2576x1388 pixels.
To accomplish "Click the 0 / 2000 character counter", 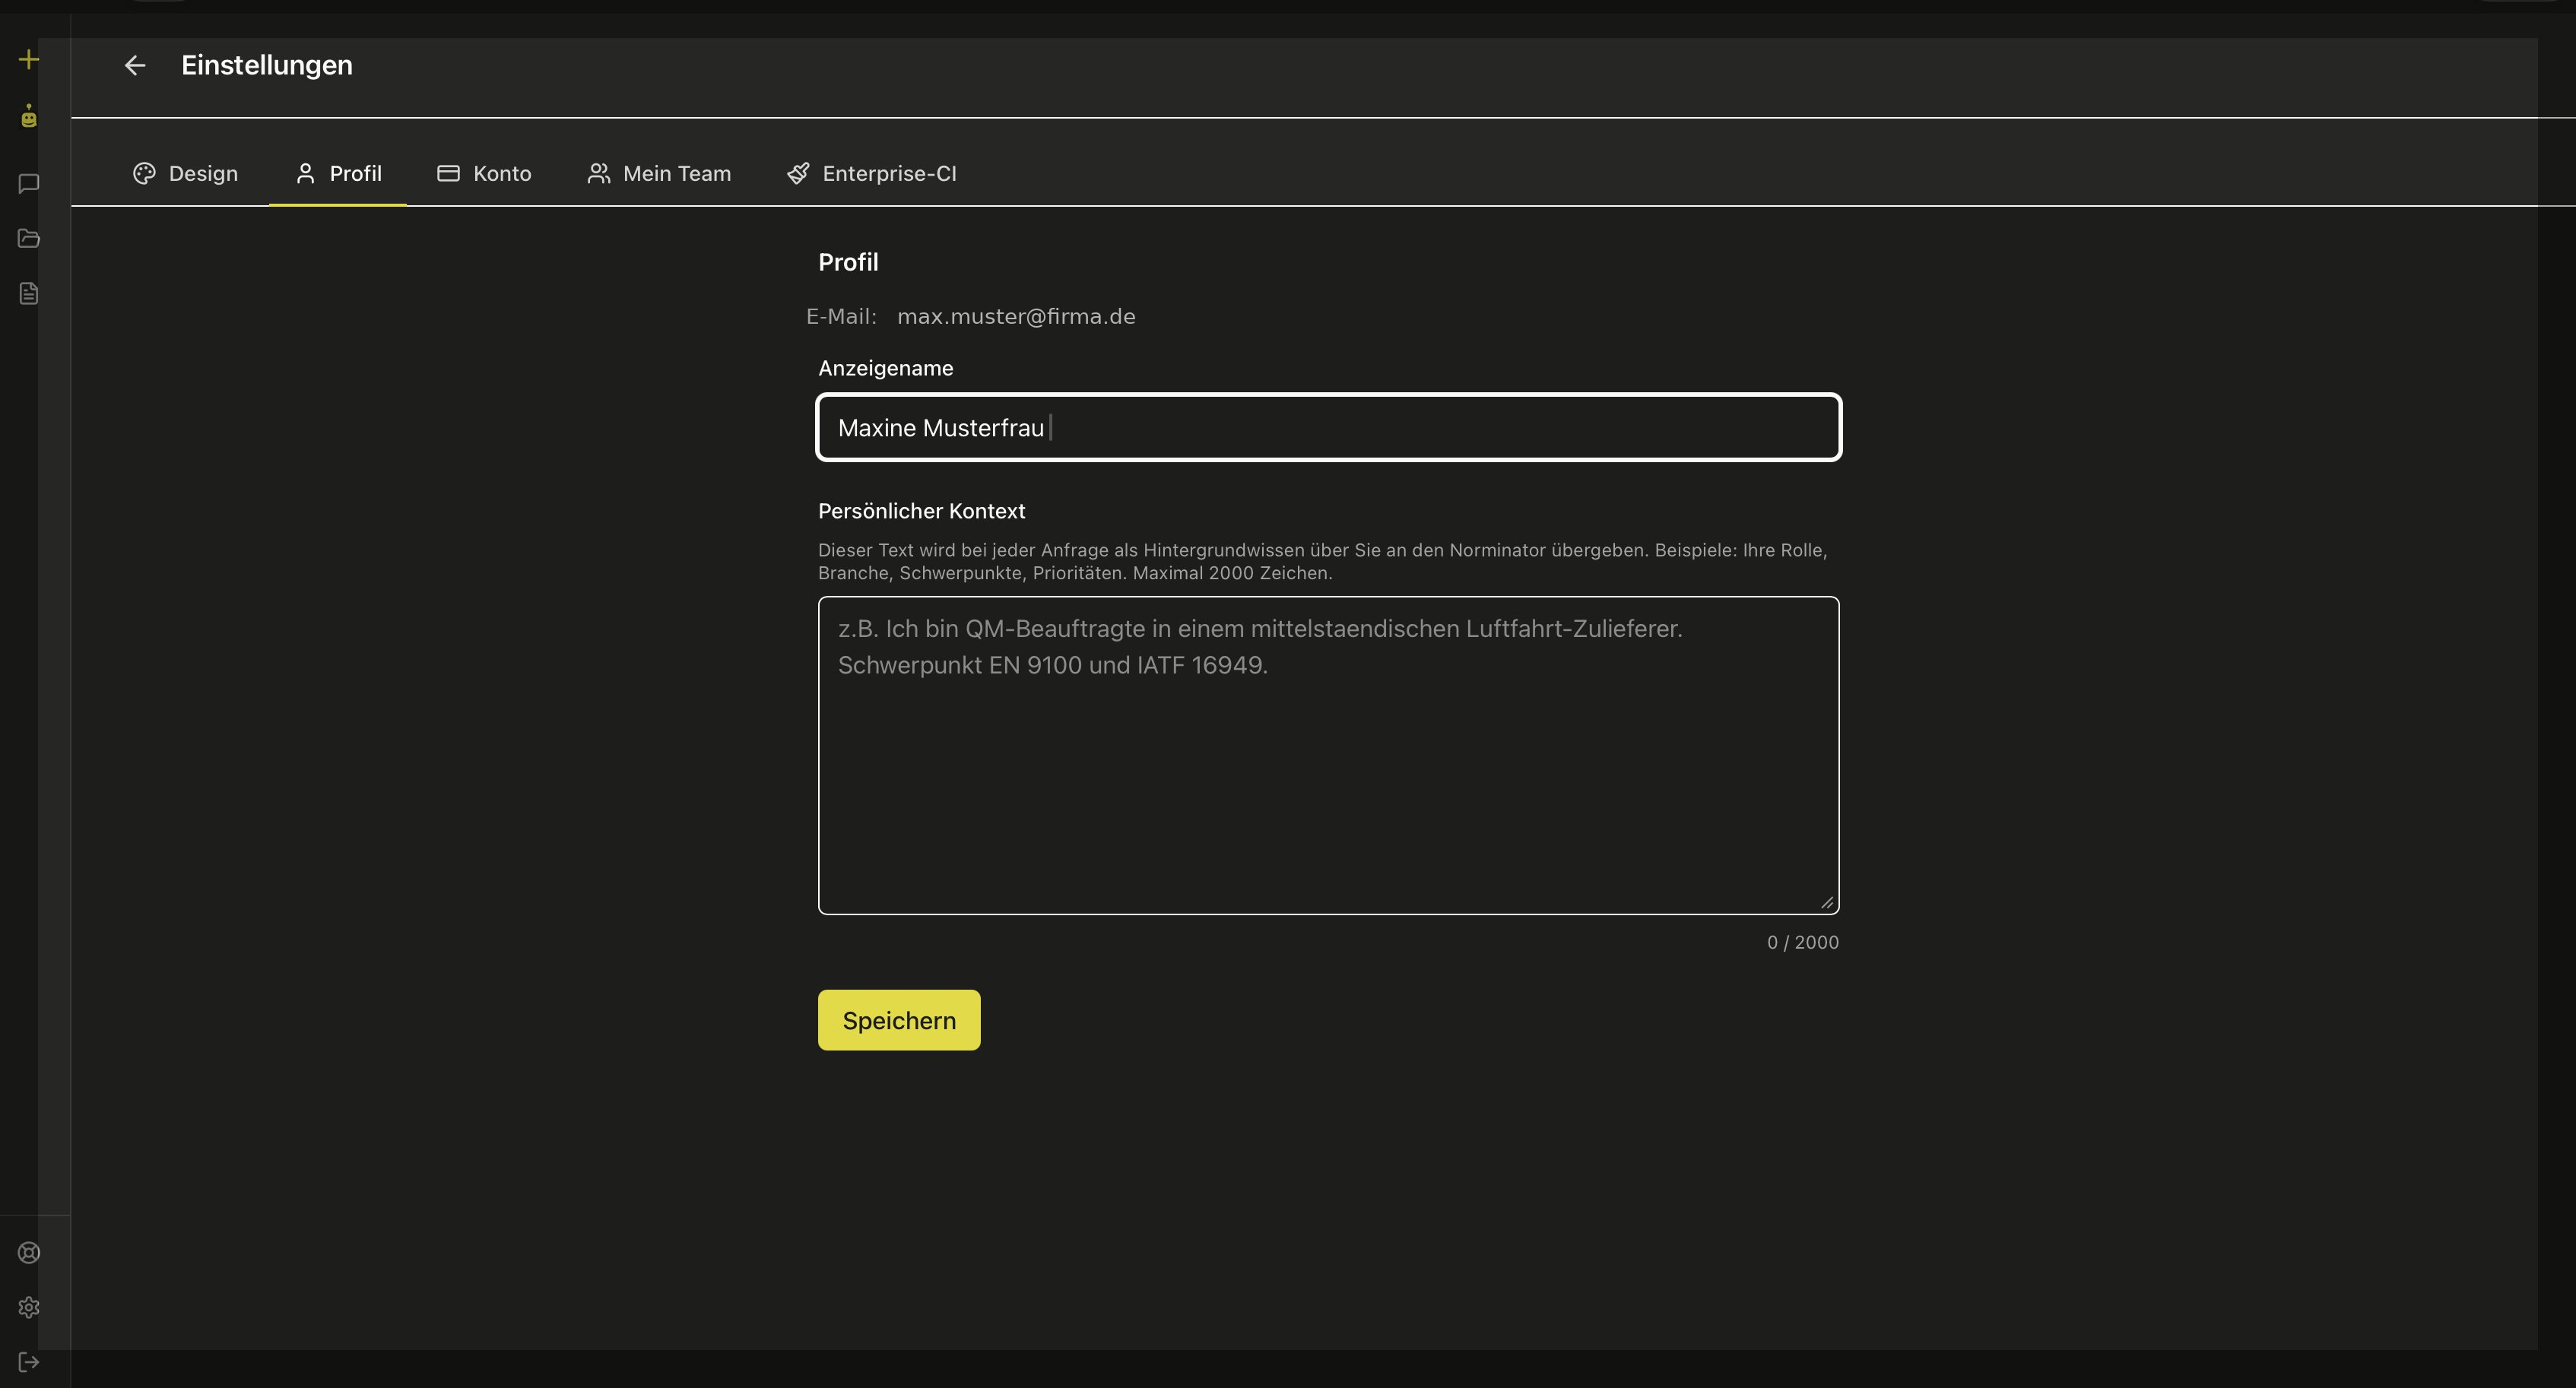I will click(1803, 943).
